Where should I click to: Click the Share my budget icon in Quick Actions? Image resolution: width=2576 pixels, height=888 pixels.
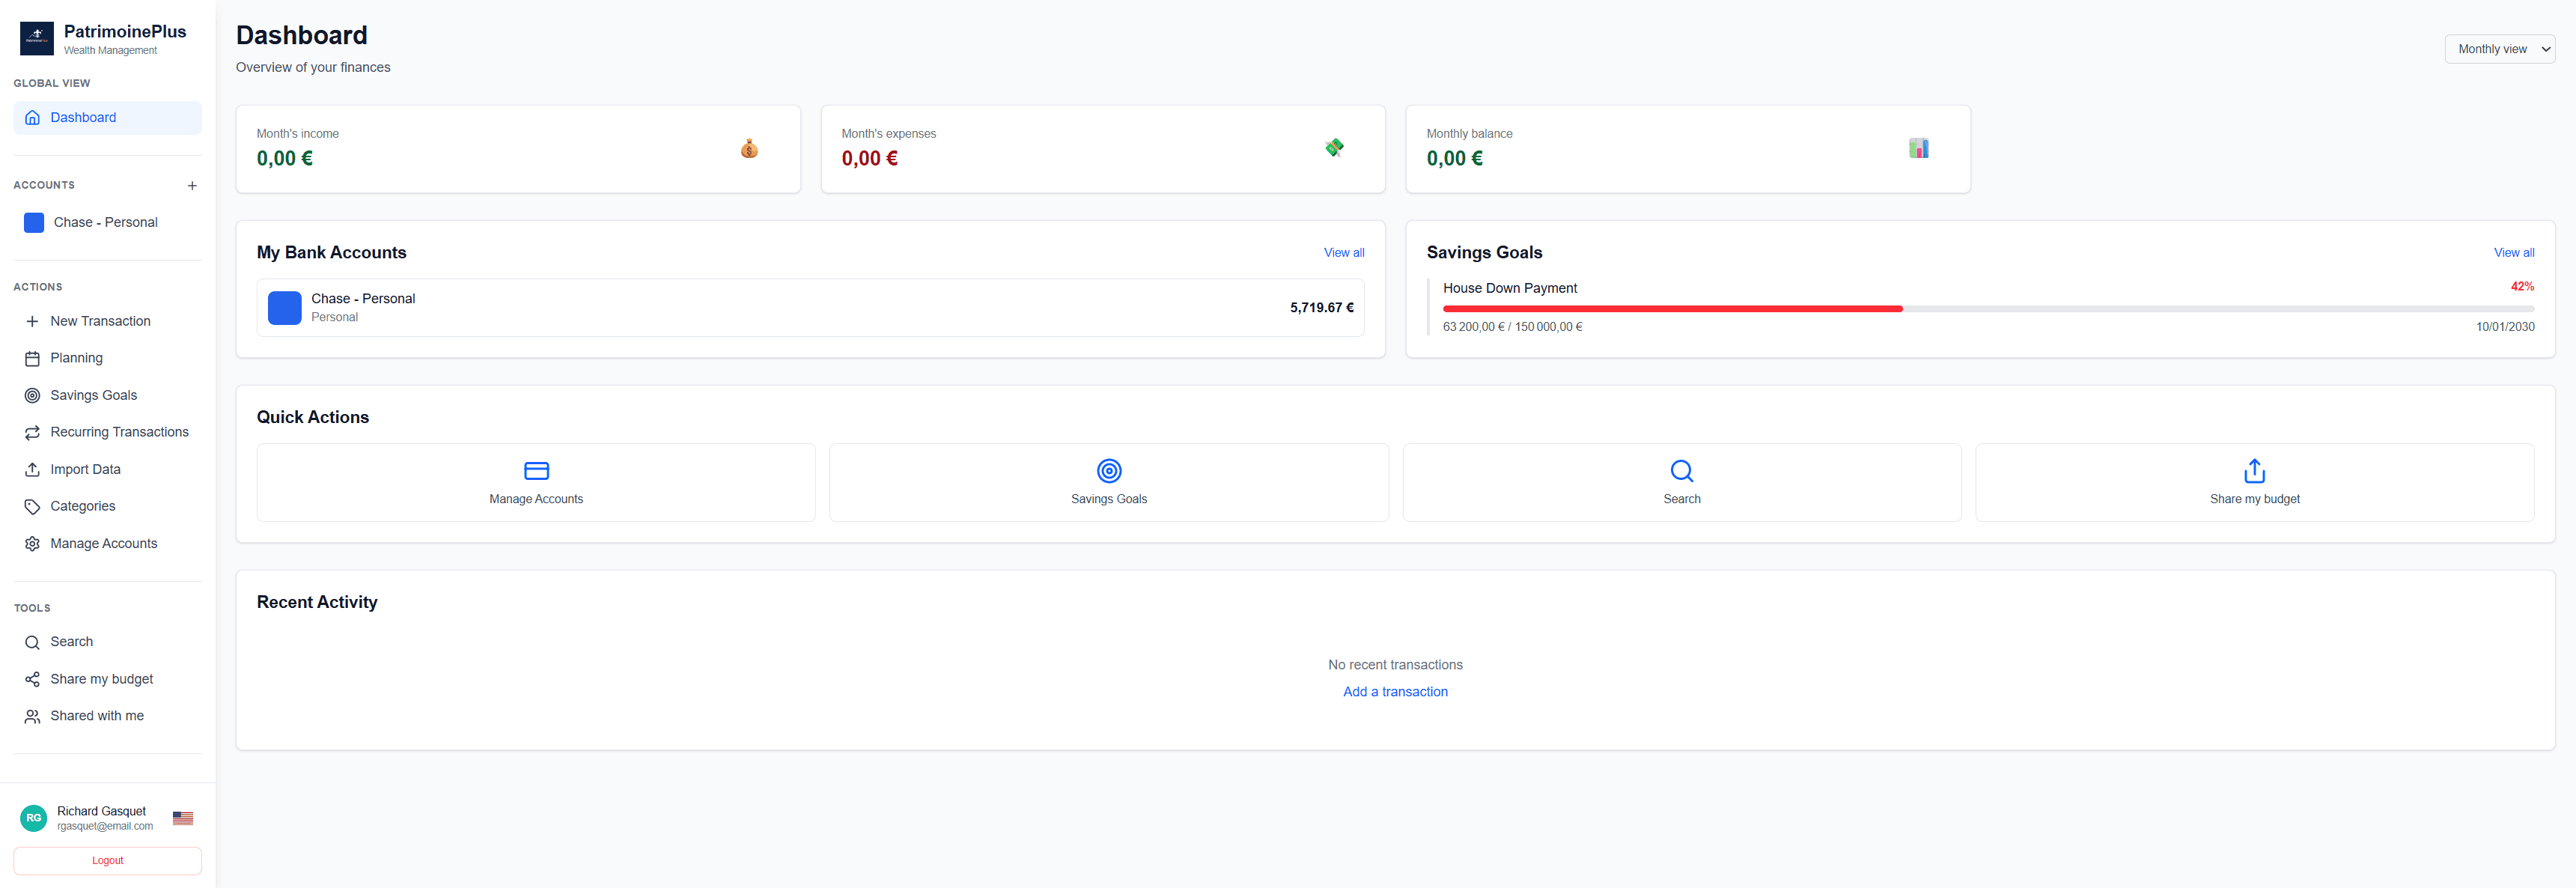(2253, 470)
